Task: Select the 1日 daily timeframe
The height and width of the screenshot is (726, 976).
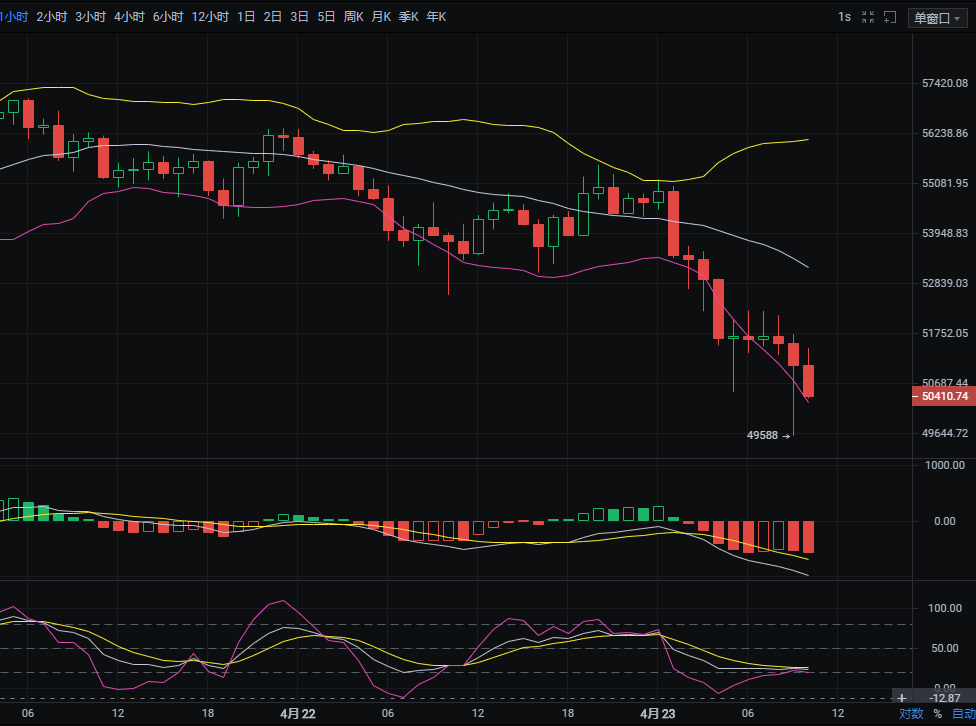Action: pyautogui.click(x=246, y=17)
